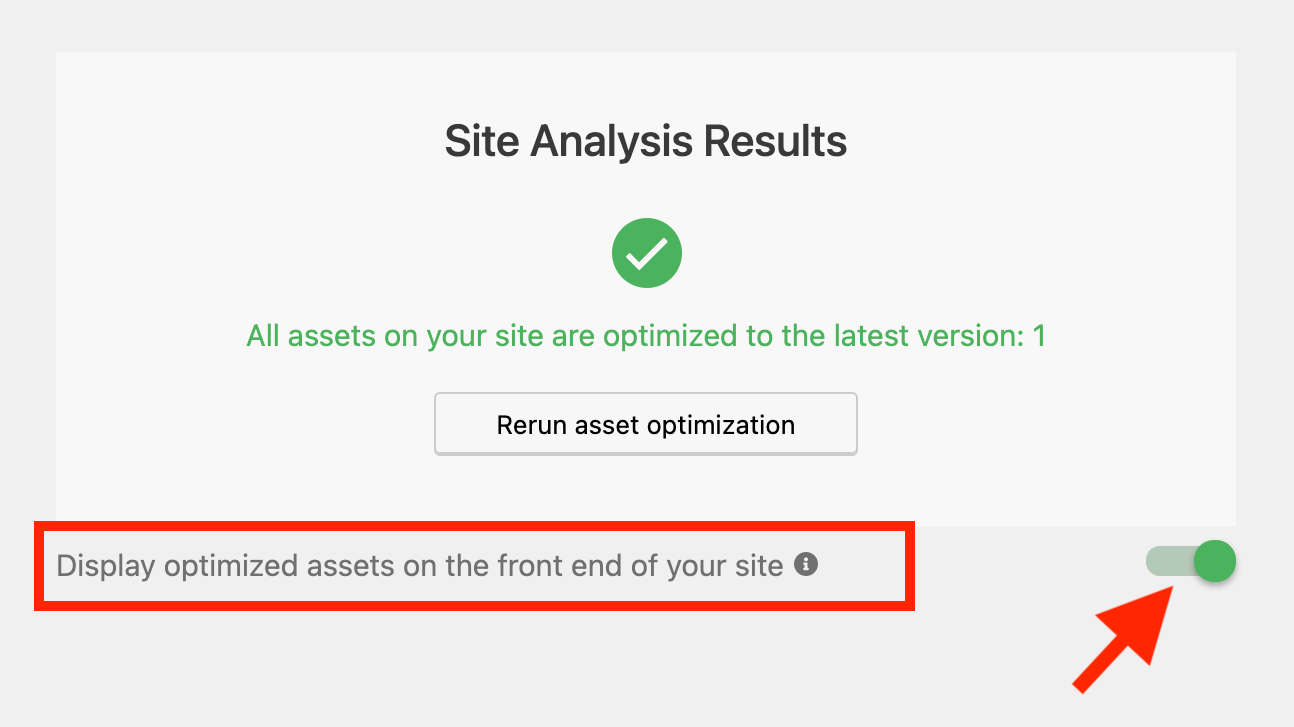1294x727 pixels.
Task: Click the highlighted settings row
Action: tap(475, 566)
